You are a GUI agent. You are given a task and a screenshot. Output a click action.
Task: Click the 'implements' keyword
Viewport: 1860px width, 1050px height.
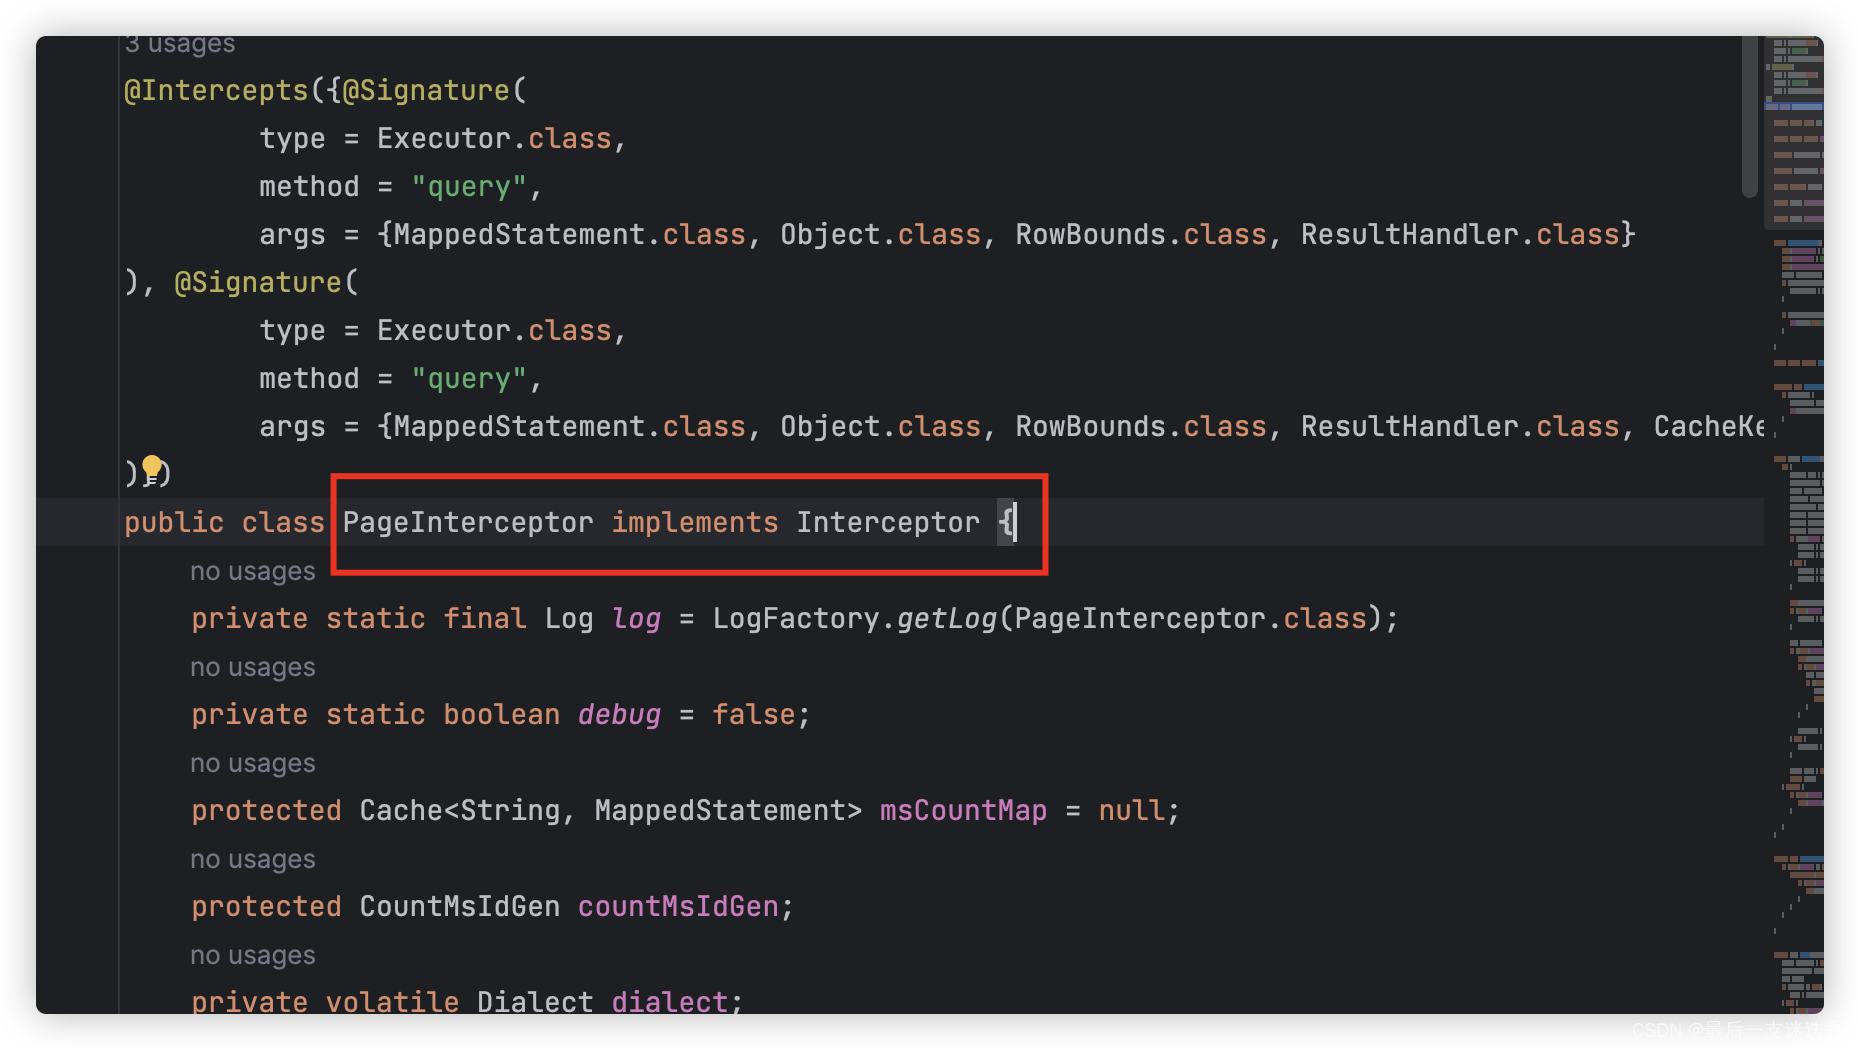point(695,522)
